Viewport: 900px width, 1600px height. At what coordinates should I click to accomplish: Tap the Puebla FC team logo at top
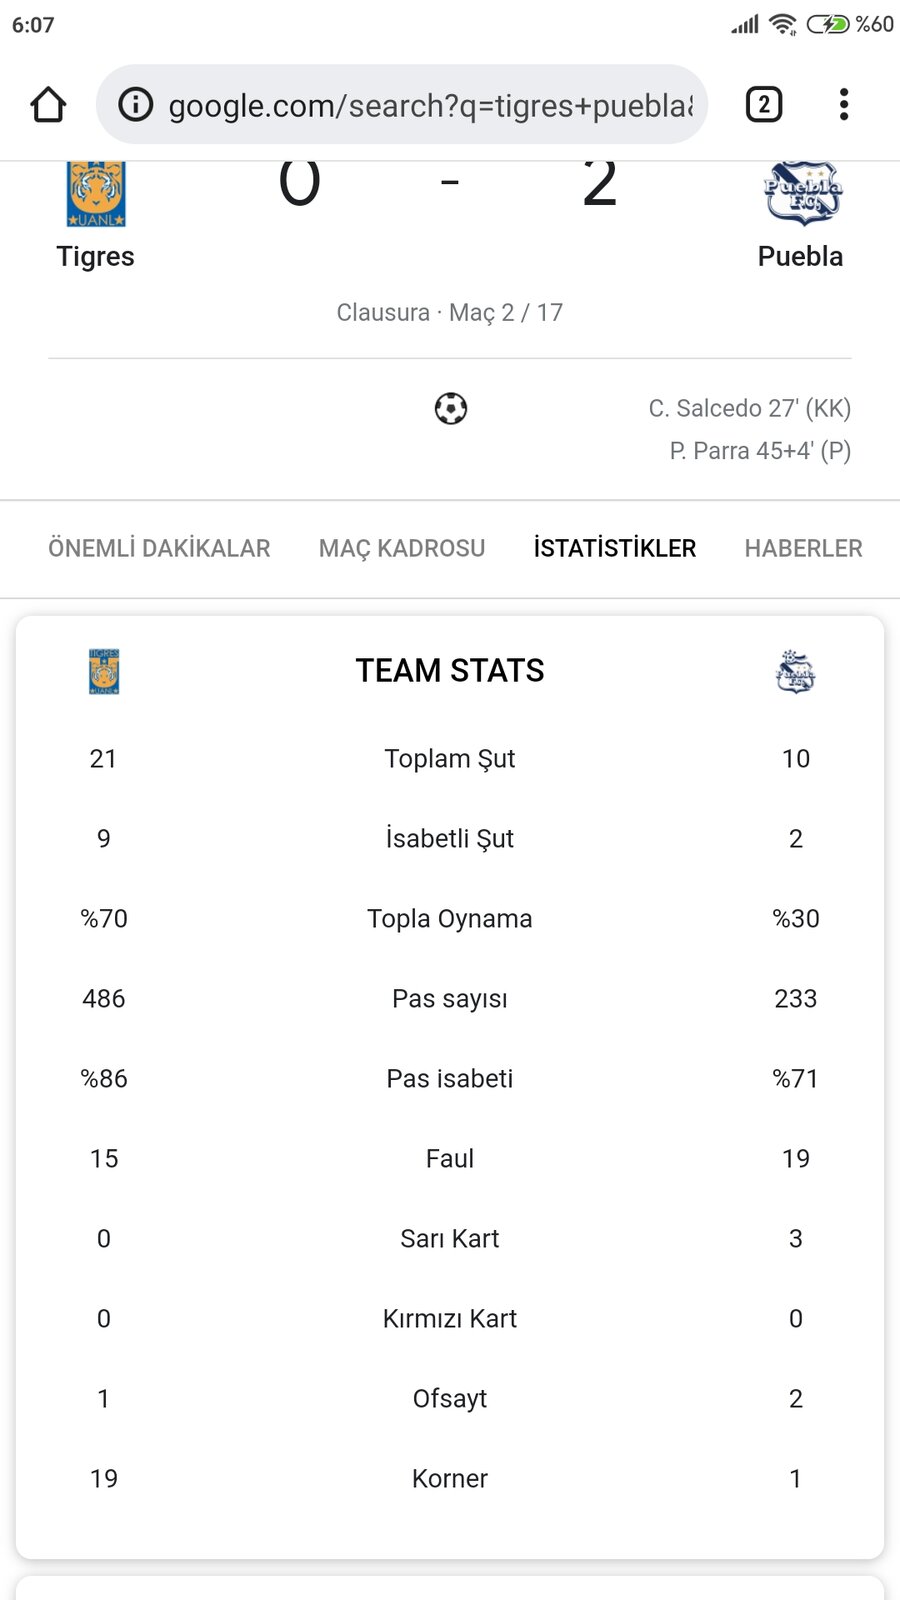click(802, 192)
